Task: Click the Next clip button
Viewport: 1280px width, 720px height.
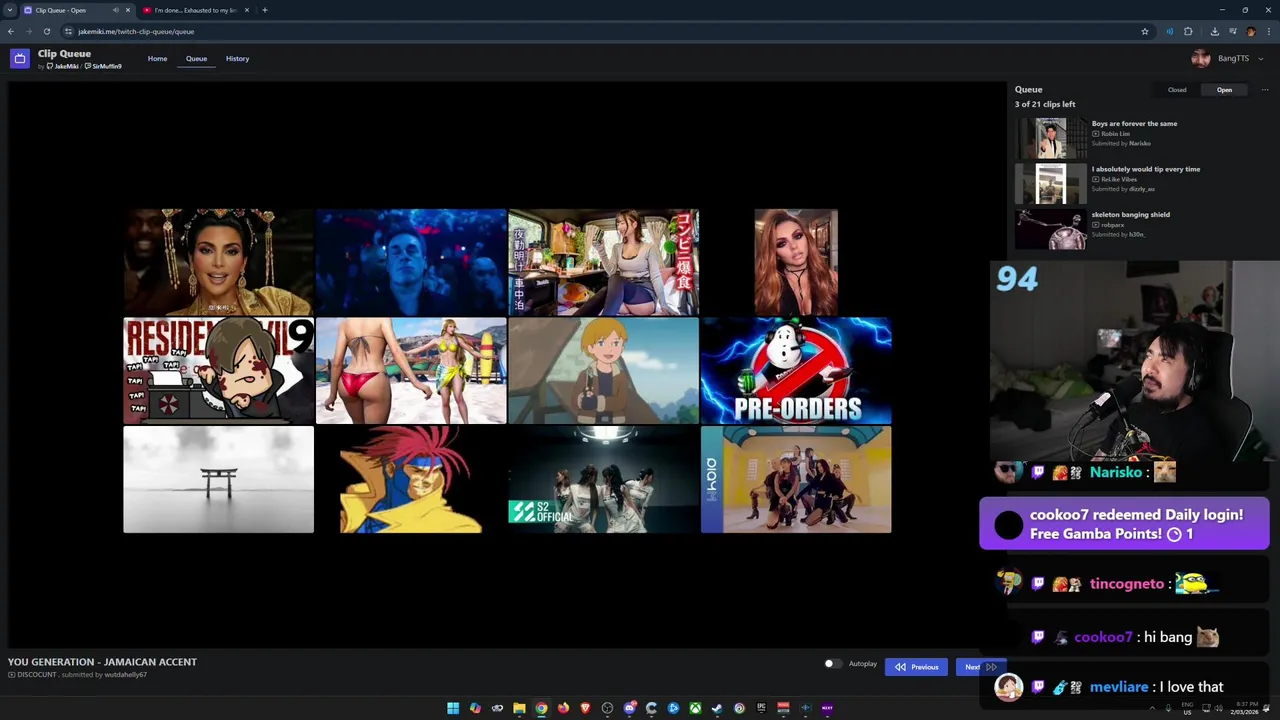Action: pos(979,667)
